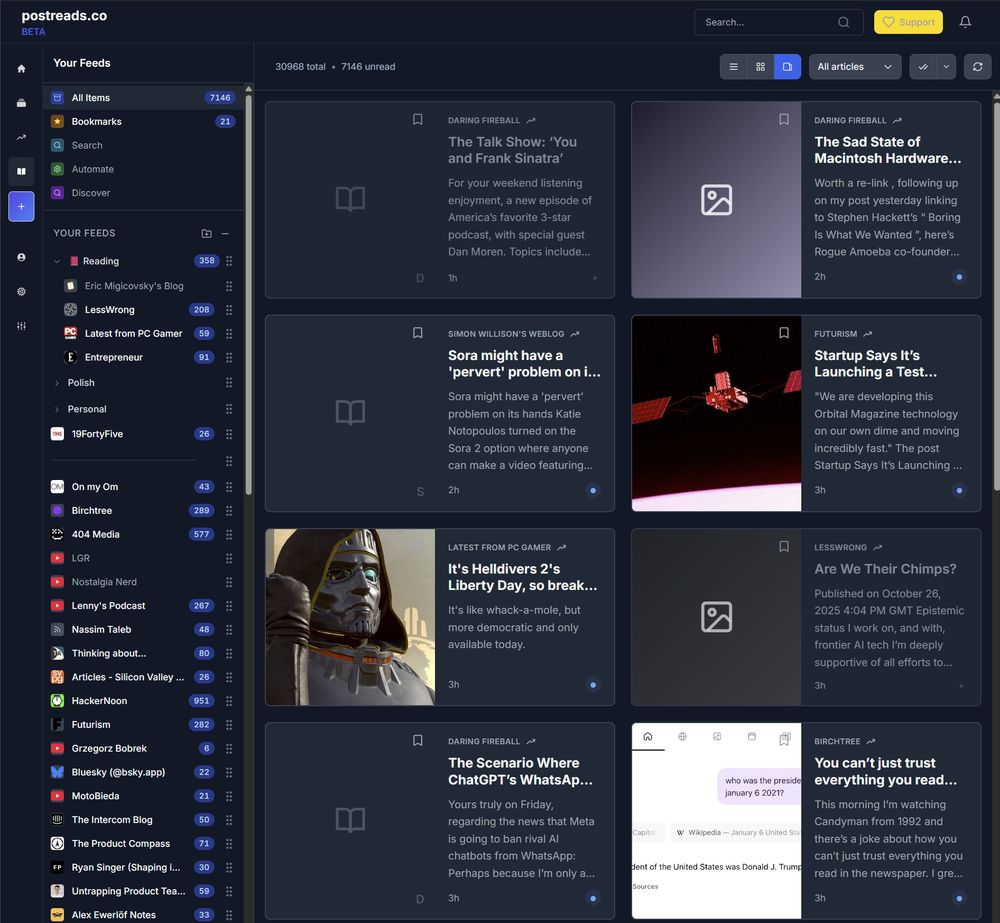Toggle read dot on Birchtree article
This screenshot has width=1000, height=923.
959,898
